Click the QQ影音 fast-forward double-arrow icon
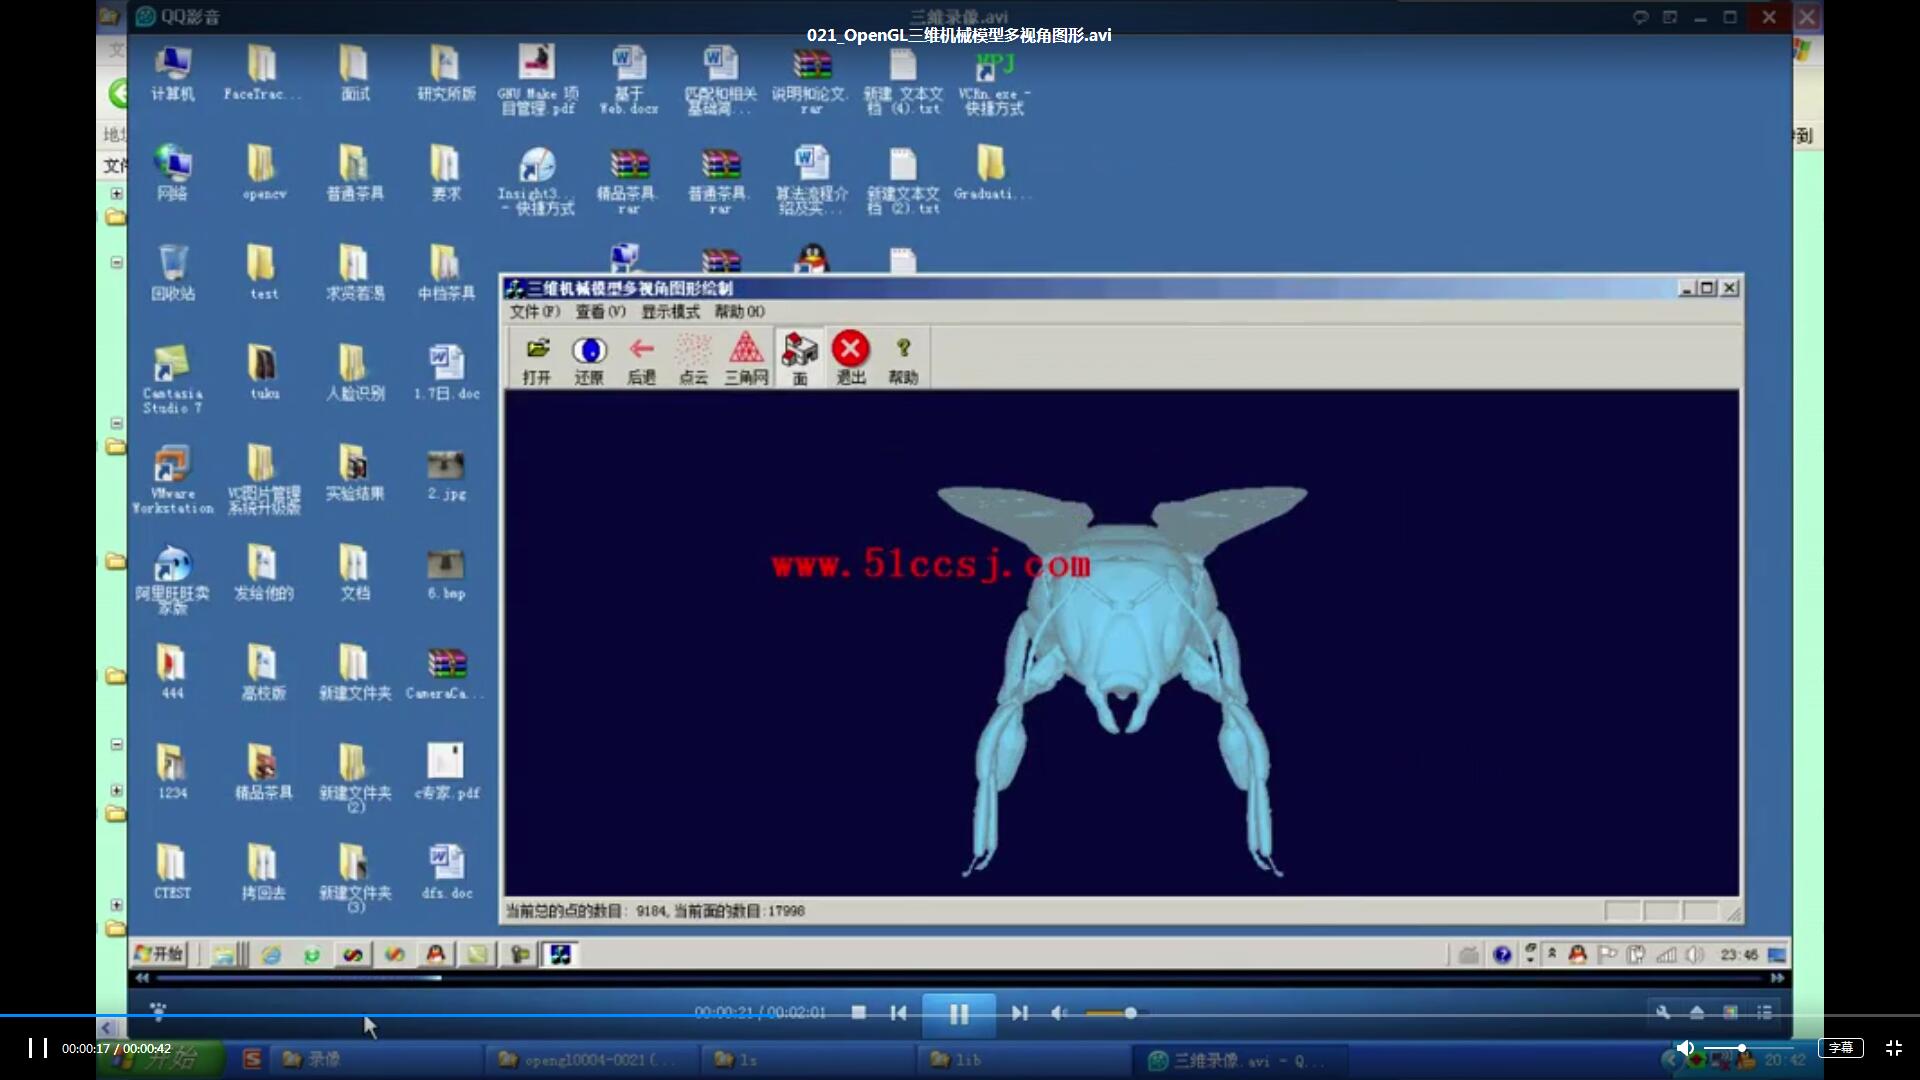The width and height of the screenshot is (1920, 1080). click(1777, 978)
